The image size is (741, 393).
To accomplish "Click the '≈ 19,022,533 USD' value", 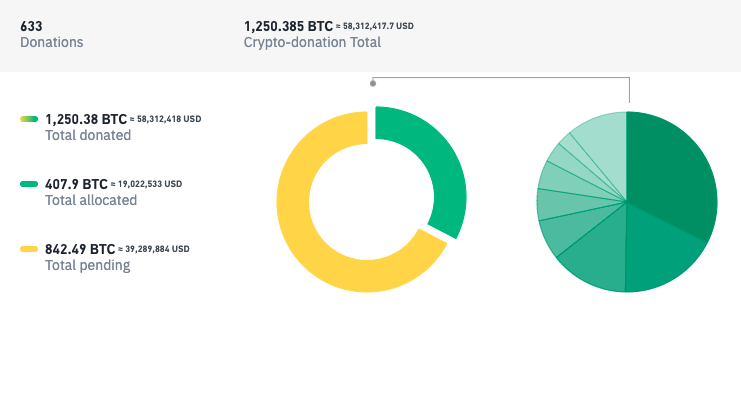I will point(146,184).
